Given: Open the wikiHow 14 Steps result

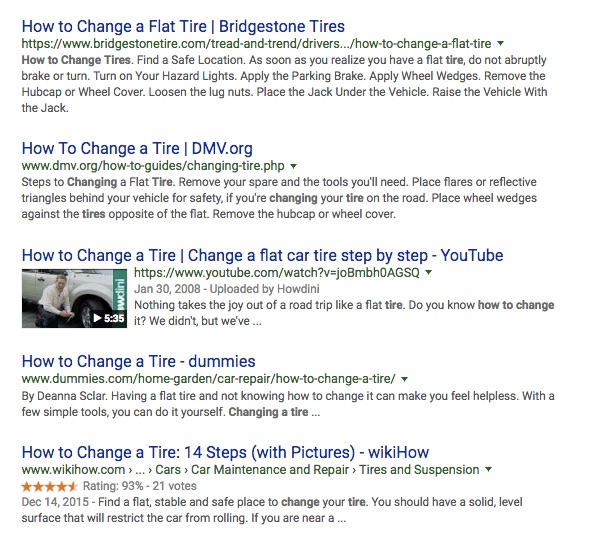Looking at the screenshot, I should point(225,453).
